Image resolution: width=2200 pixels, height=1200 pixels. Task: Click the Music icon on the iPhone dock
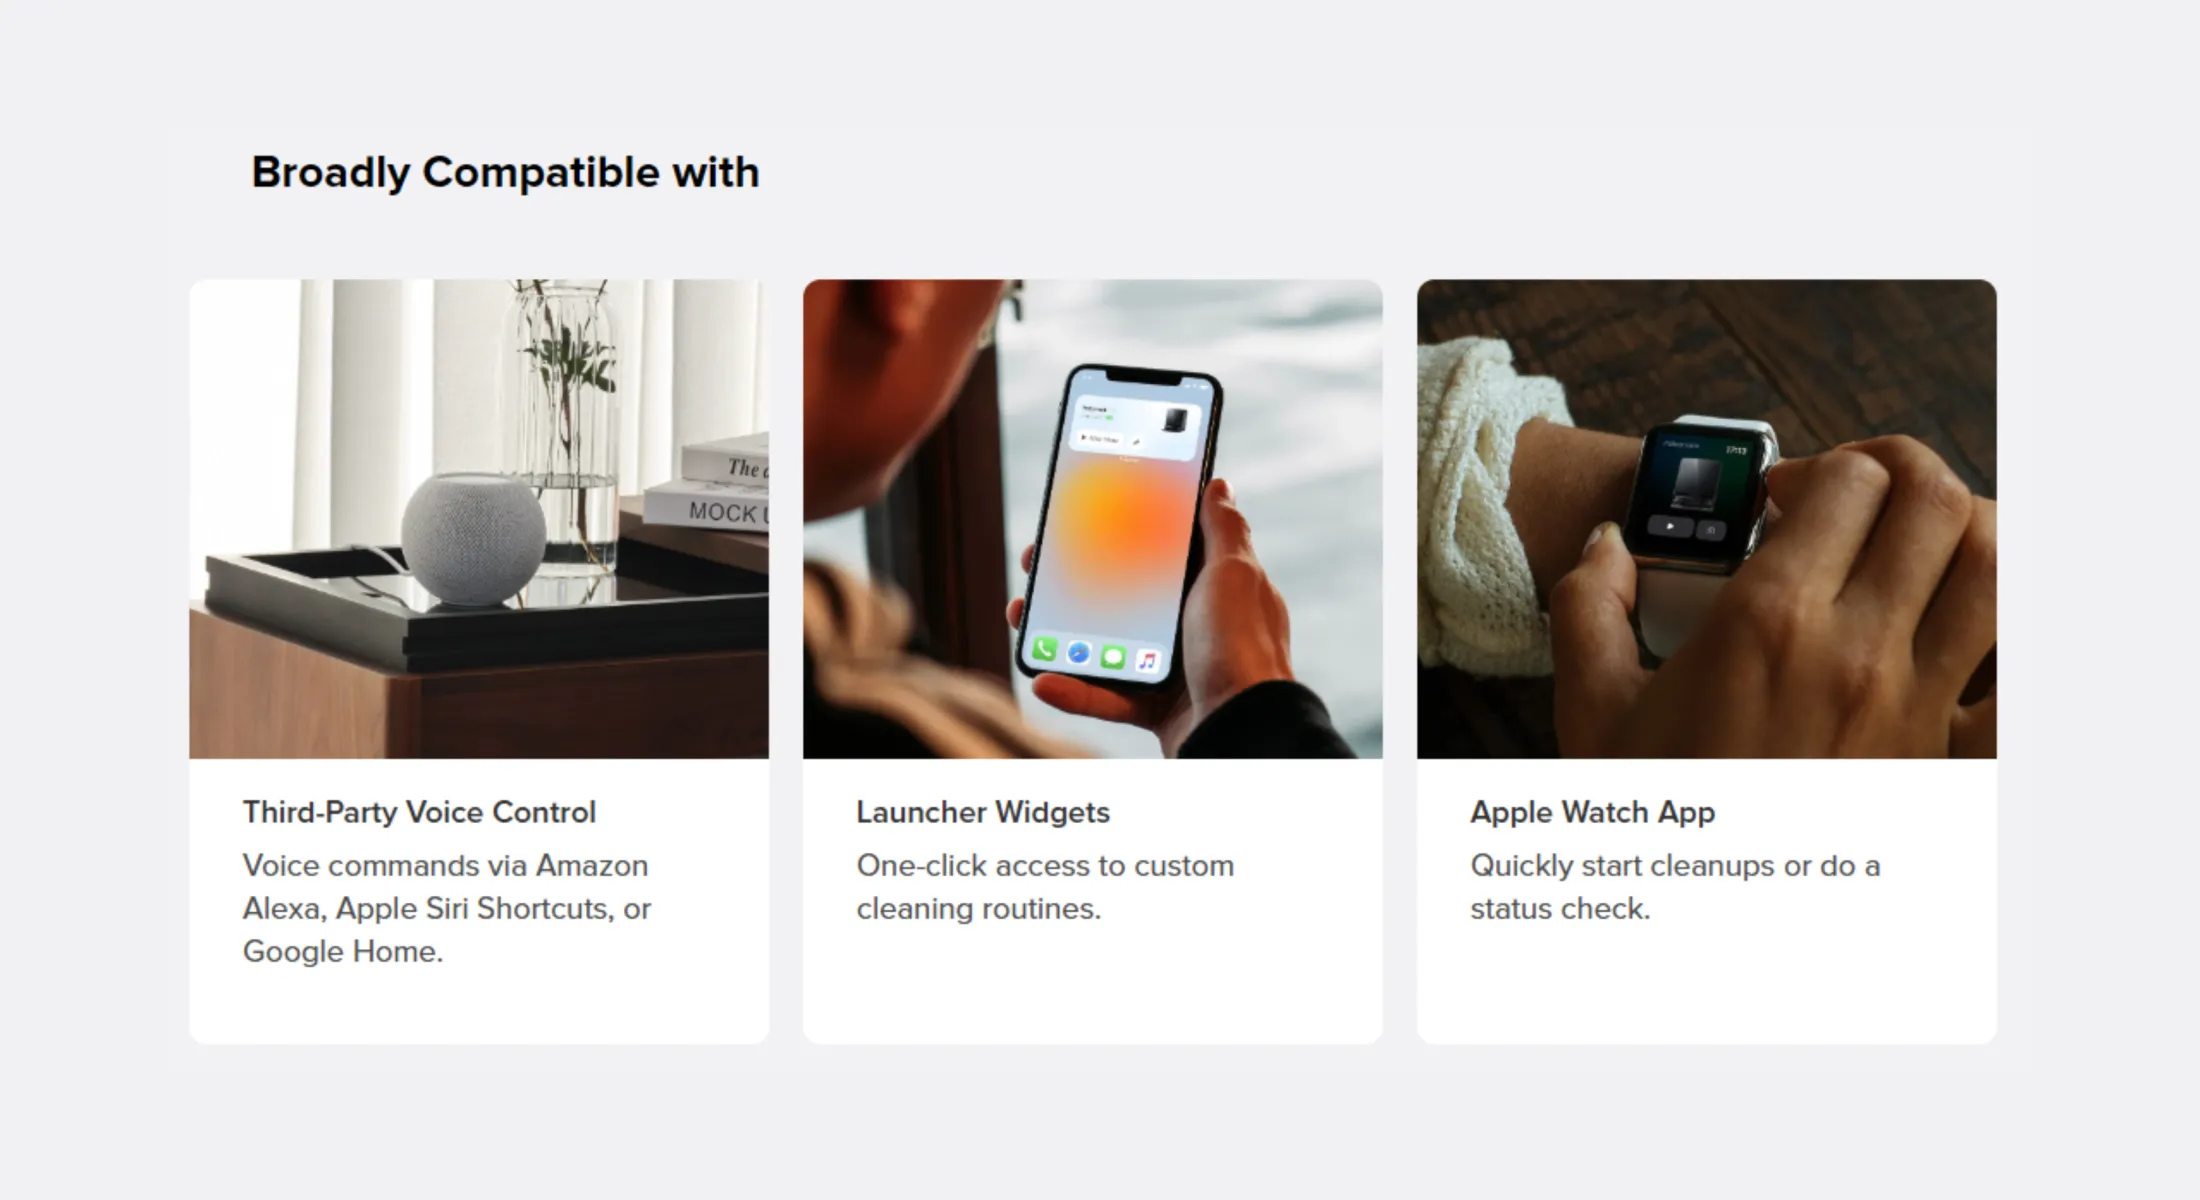coord(1148,660)
